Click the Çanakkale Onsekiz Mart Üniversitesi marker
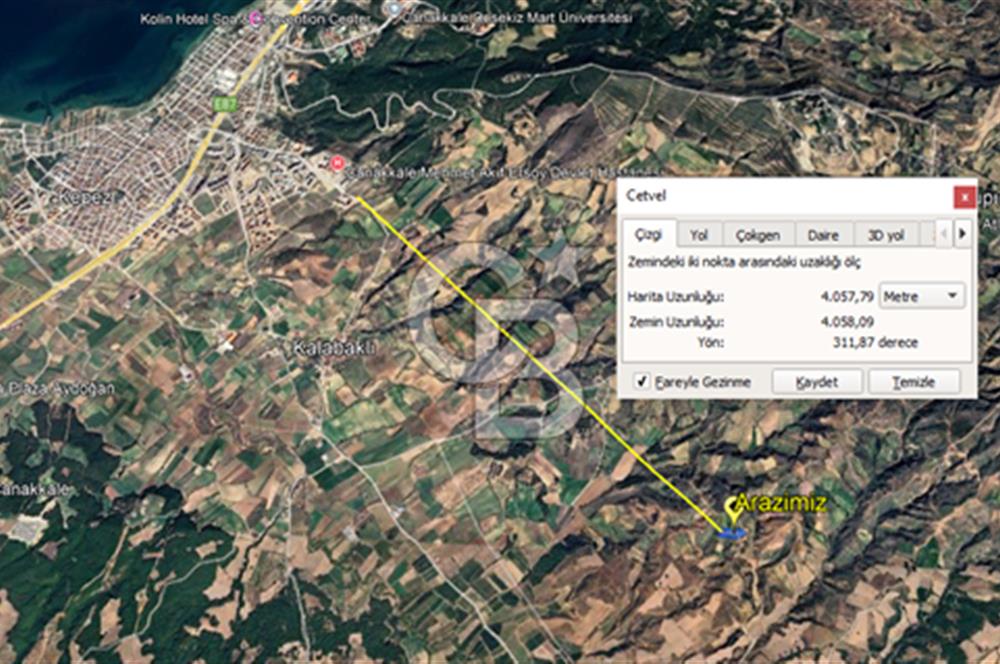 (395, 8)
